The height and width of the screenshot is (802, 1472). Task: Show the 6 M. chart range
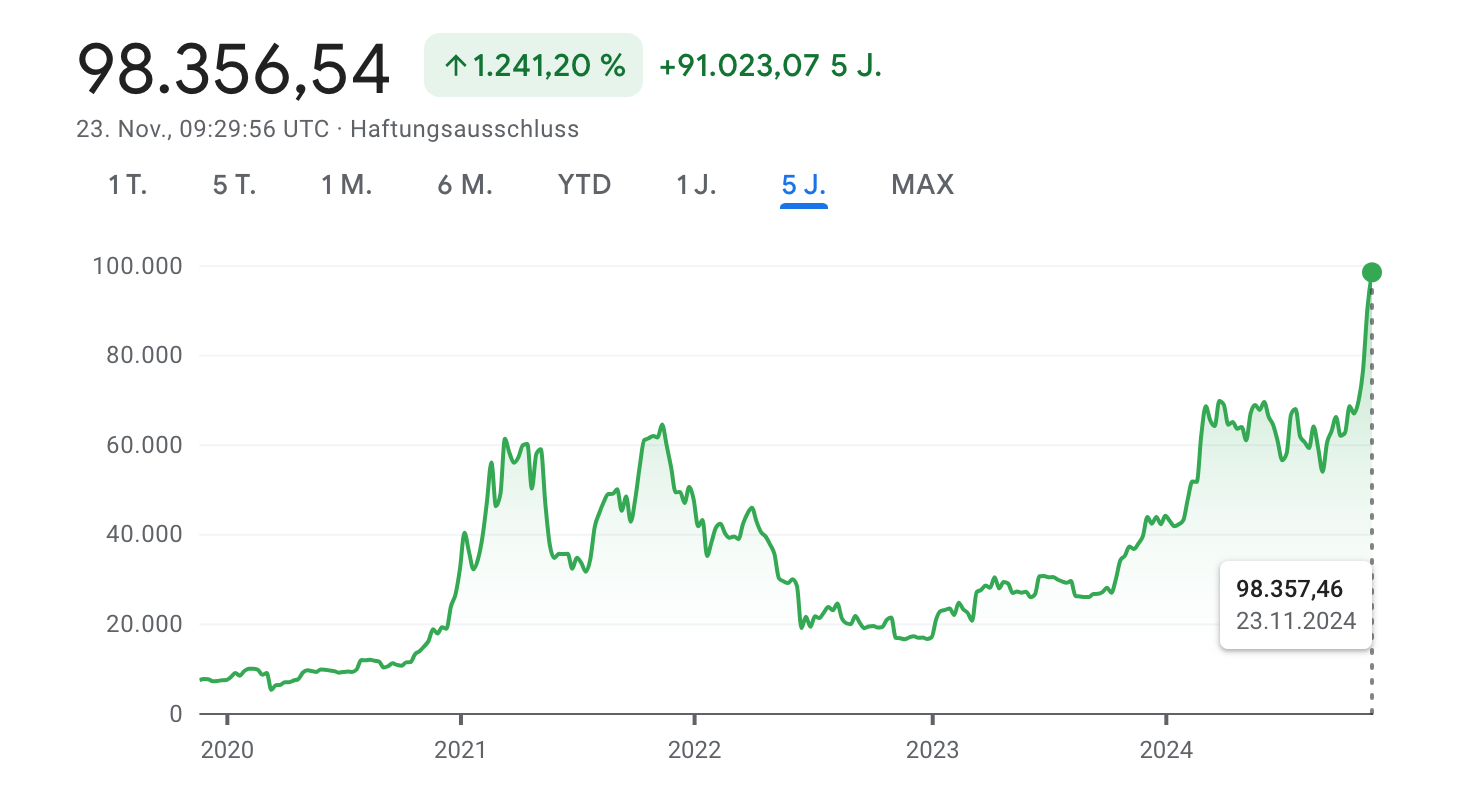click(465, 185)
